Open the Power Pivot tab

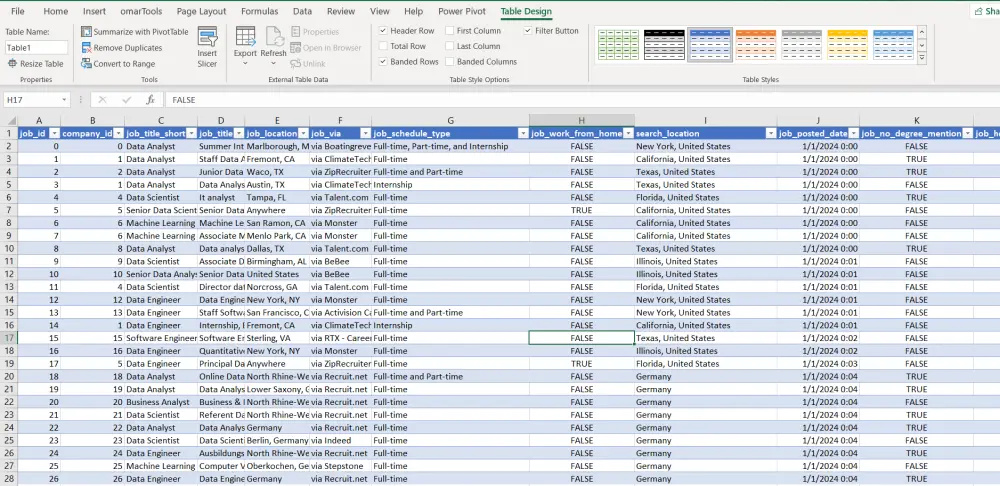coord(462,11)
